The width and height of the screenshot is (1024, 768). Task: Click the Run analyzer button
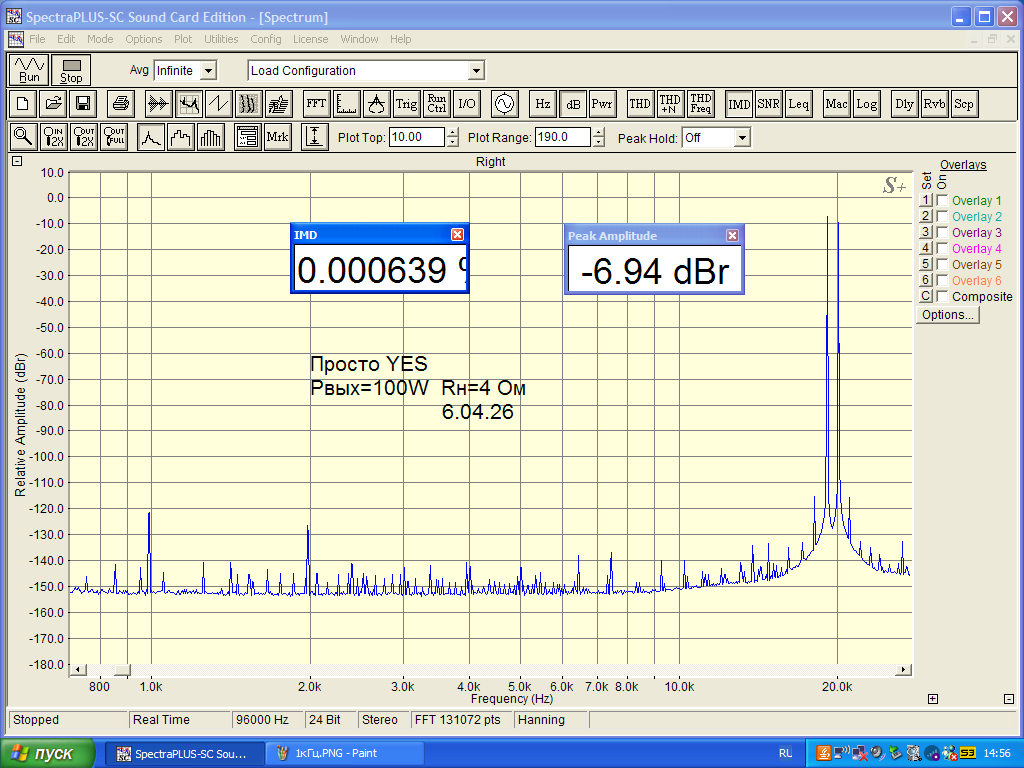(29, 70)
